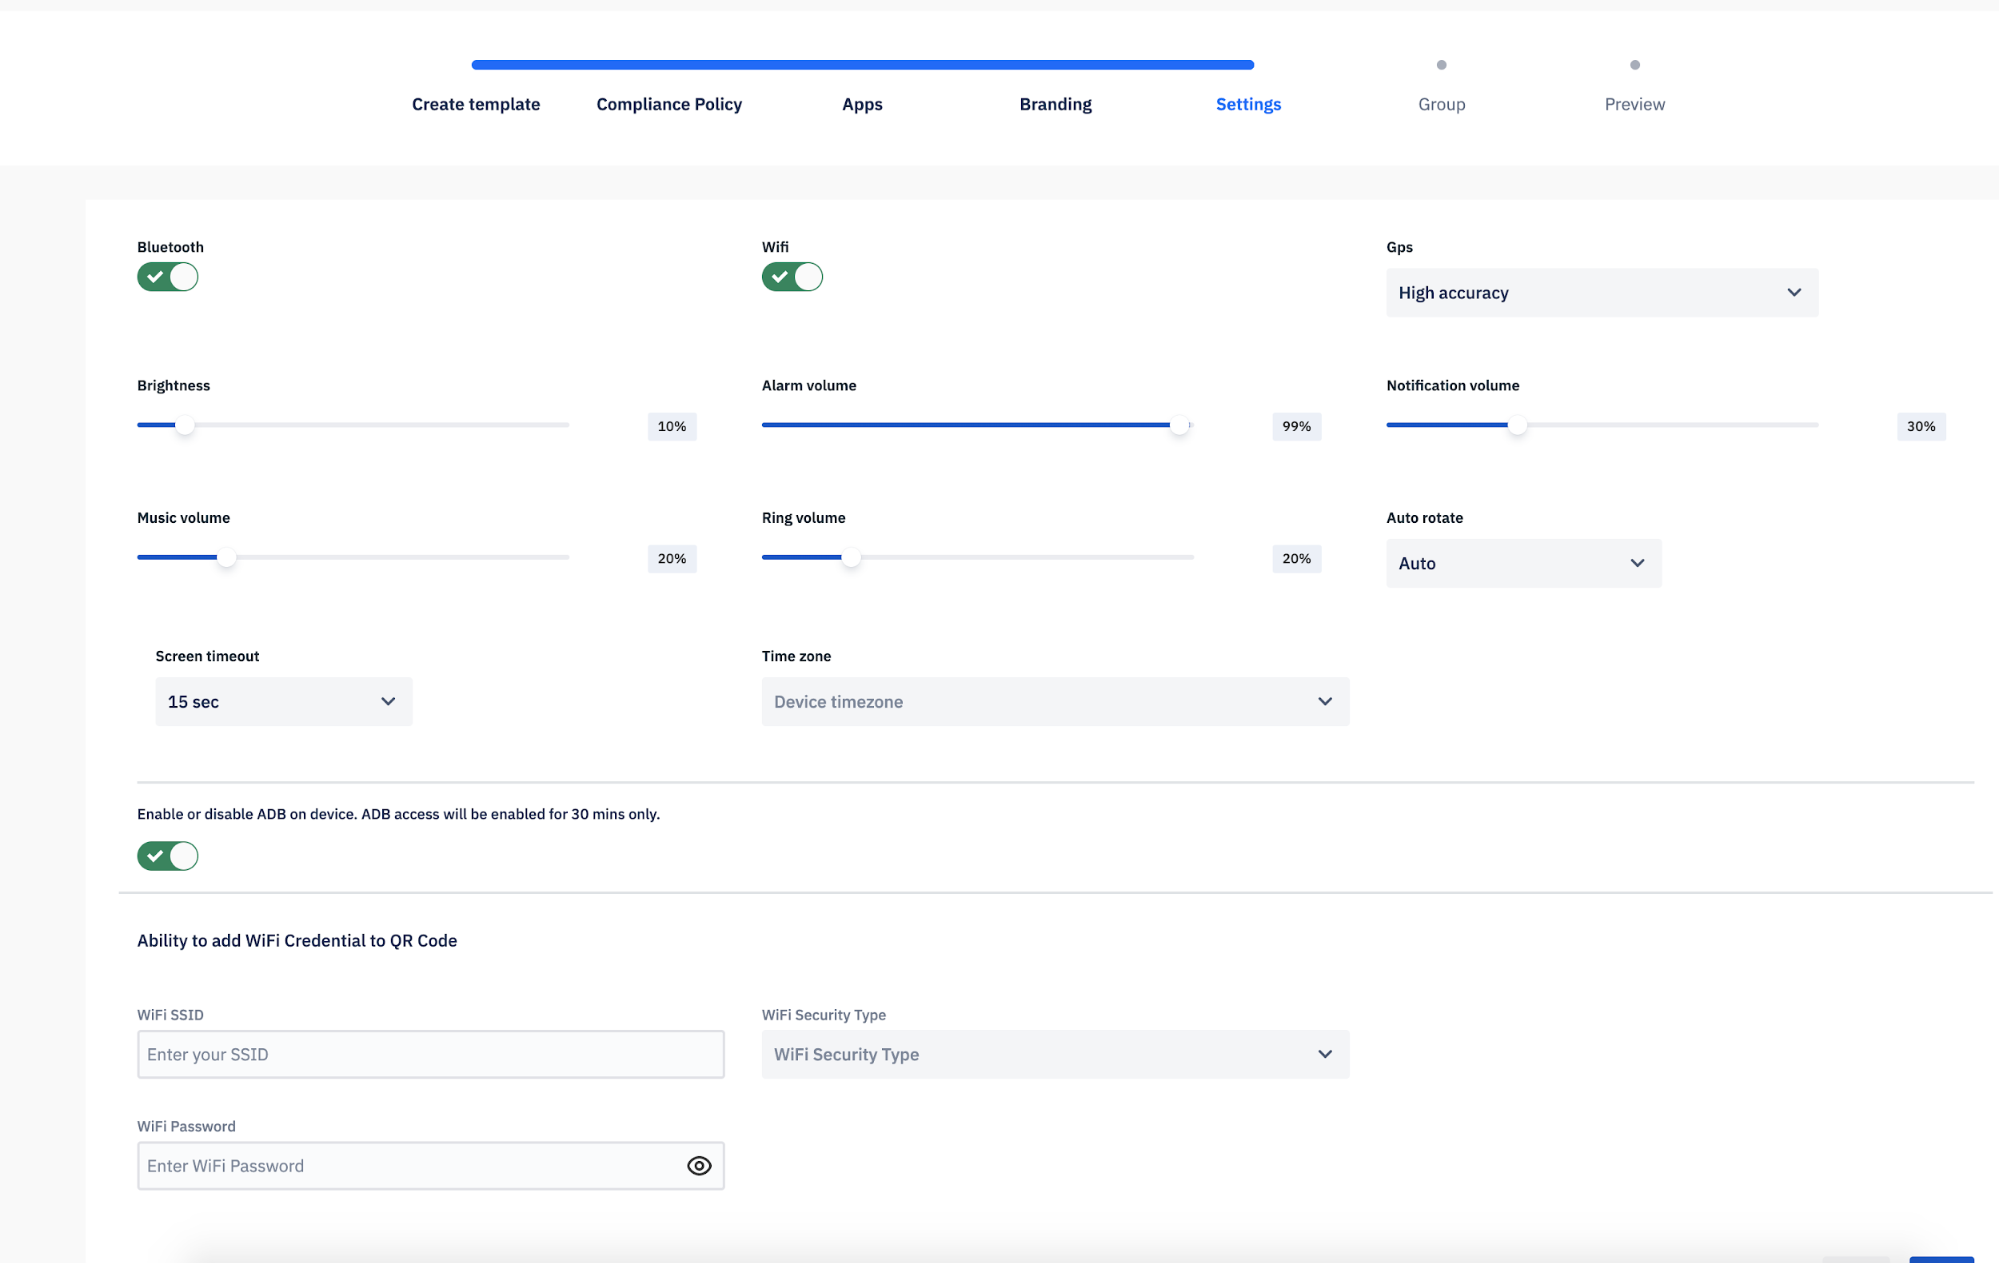Open the Gps High accuracy dropdown
1999x1263 pixels.
tap(1601, 293)
